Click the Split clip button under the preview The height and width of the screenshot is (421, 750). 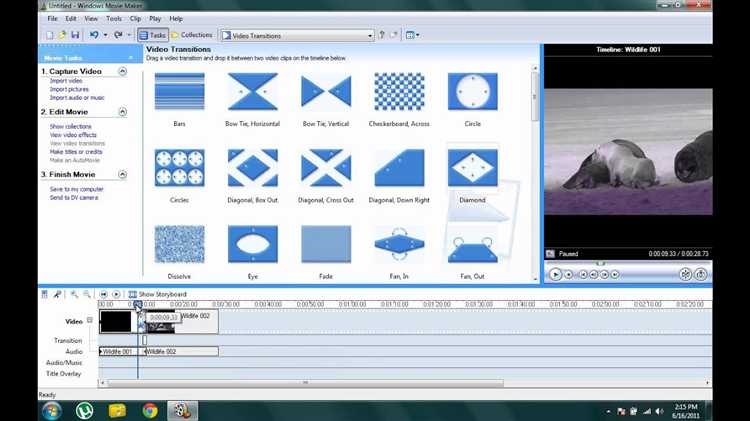(x=686, y=274)
